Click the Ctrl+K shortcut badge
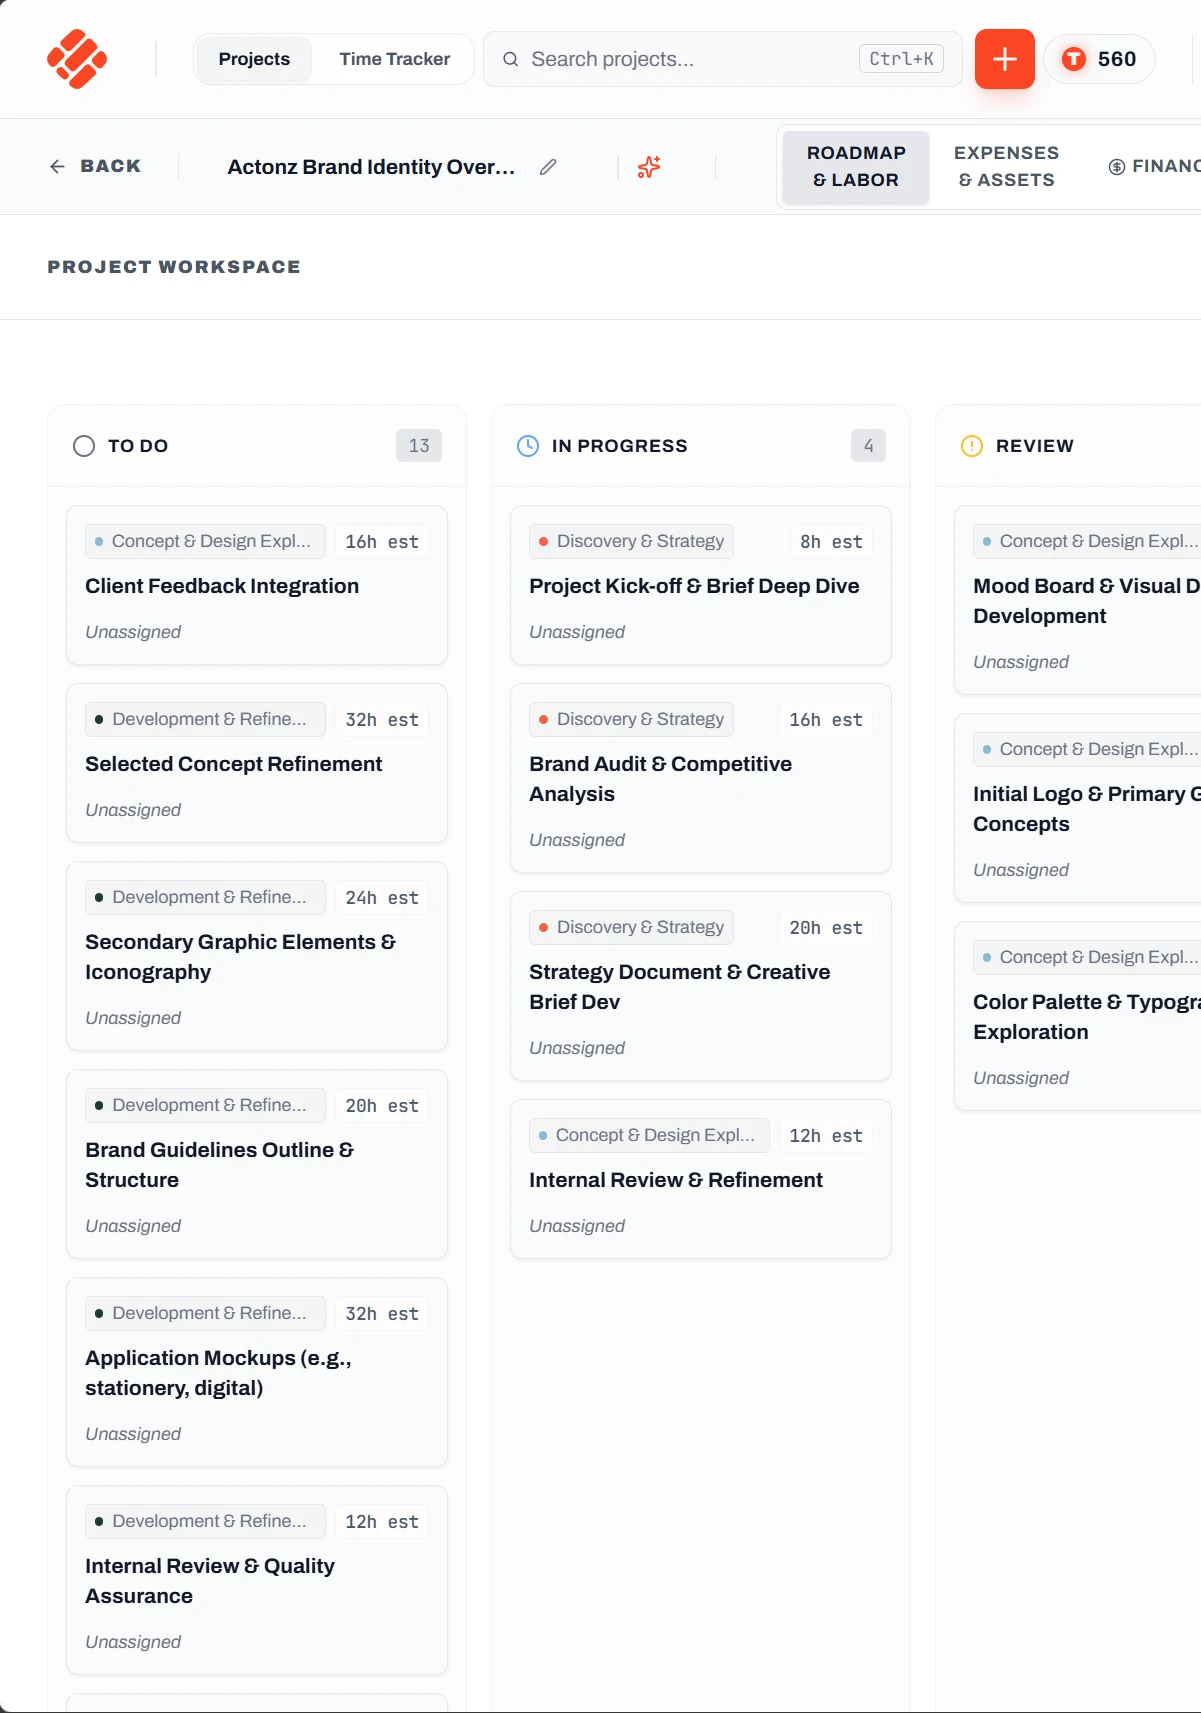1201x1713 pixels. (x=901, y=59)
